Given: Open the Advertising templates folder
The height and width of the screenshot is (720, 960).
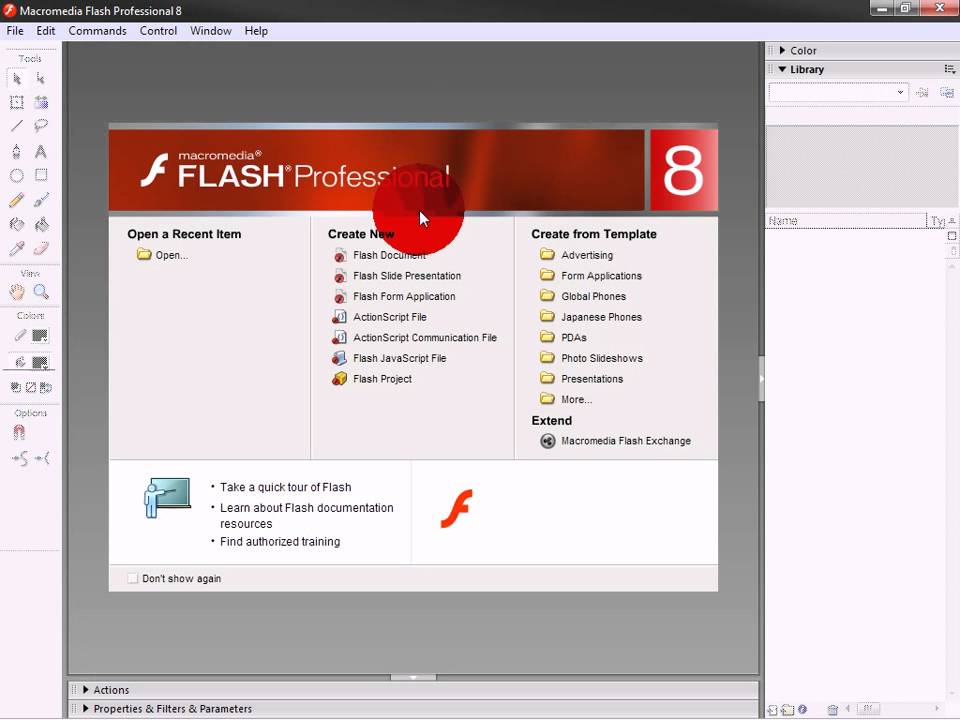Looking at the screenshot, I should click(x=577, y=255).
